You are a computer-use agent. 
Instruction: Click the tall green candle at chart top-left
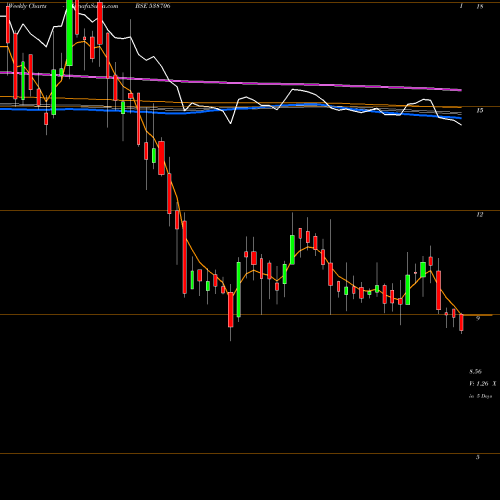69,33
